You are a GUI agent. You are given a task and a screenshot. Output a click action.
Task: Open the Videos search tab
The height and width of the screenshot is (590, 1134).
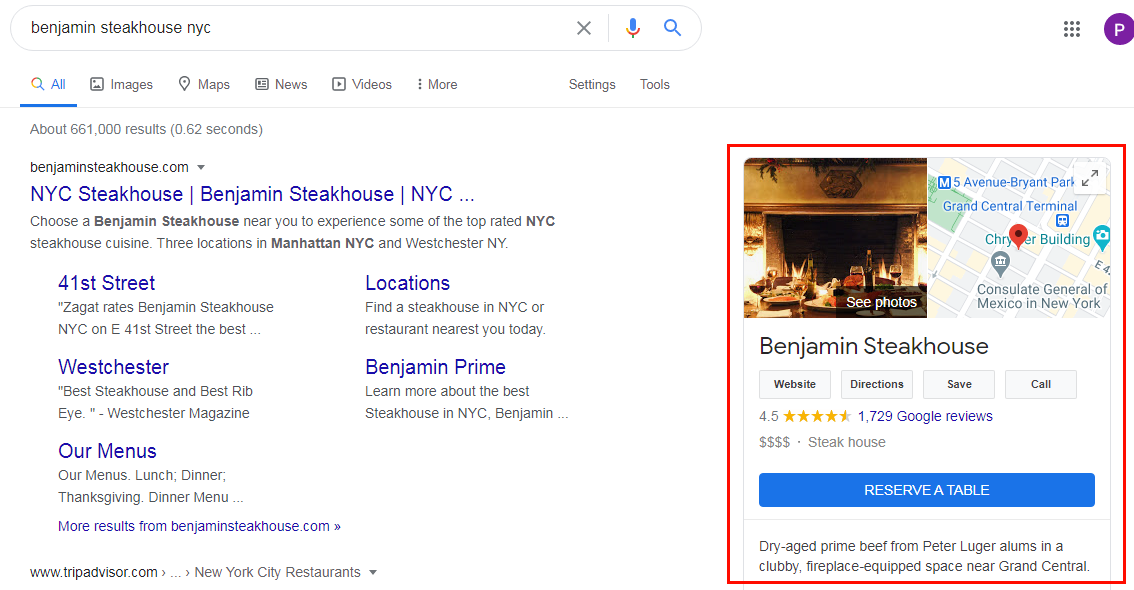362,85
